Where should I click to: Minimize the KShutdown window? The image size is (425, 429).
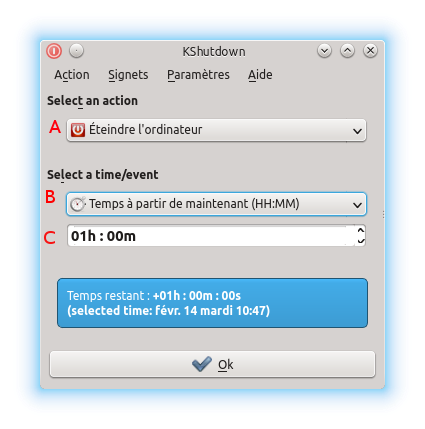tap(324, 51)
